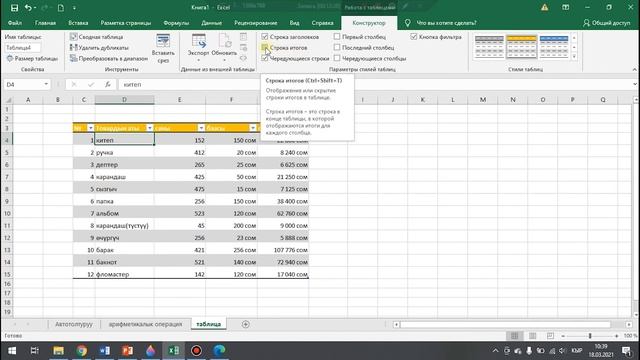Viewport: 640px width, 360px height.
Task: Click the Обновить refresh button
Action: click(224, 48)
